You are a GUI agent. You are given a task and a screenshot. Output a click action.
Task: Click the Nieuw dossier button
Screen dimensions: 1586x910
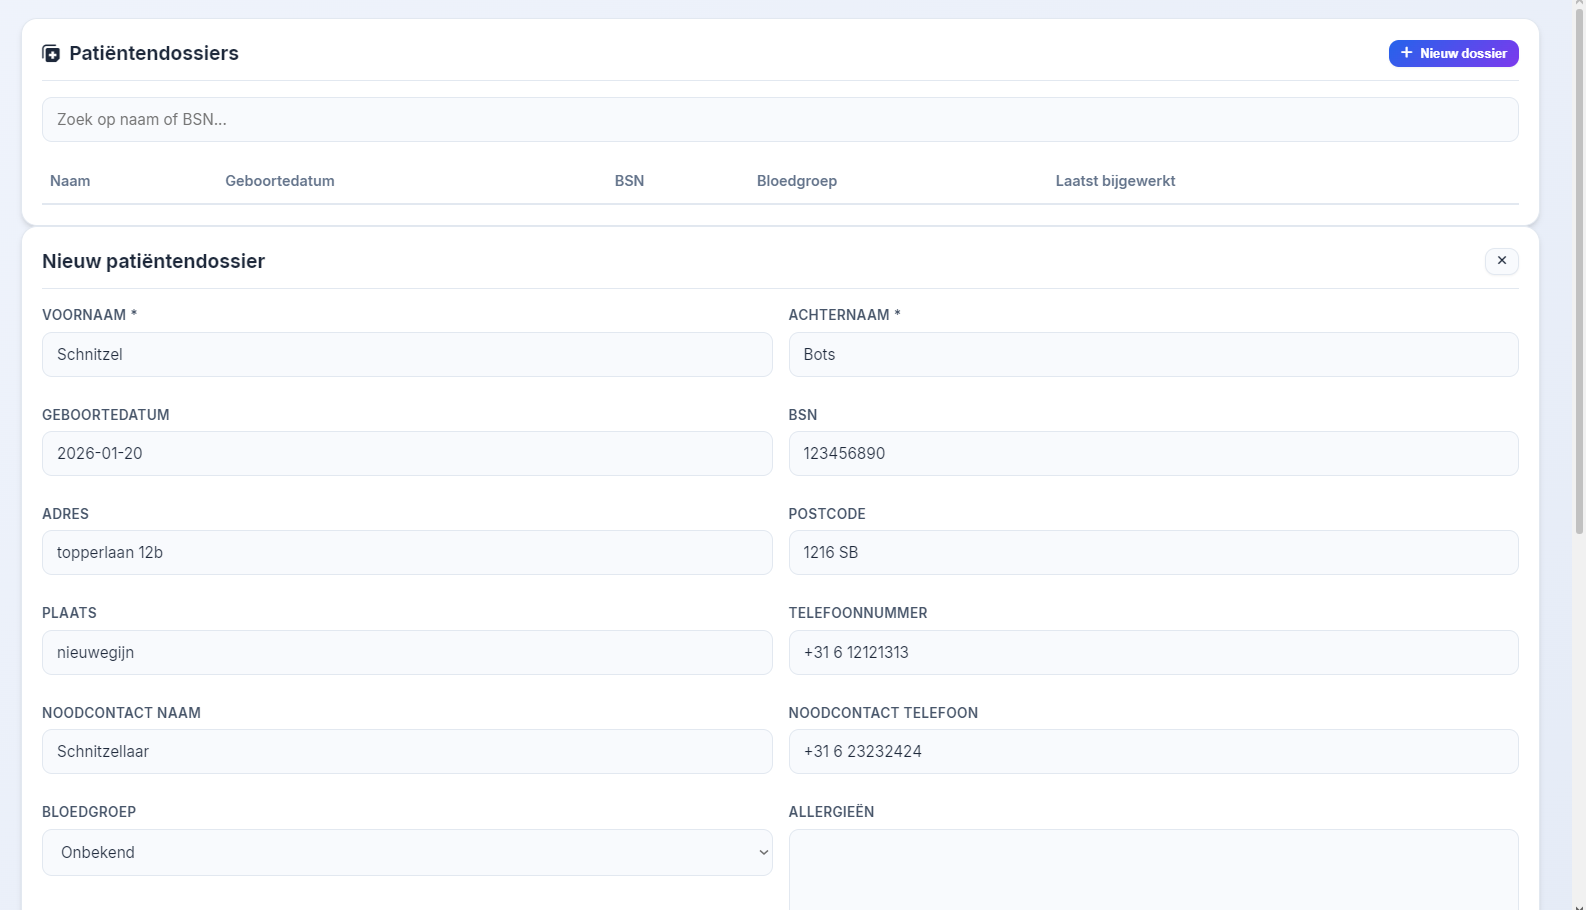[1453, 54]
